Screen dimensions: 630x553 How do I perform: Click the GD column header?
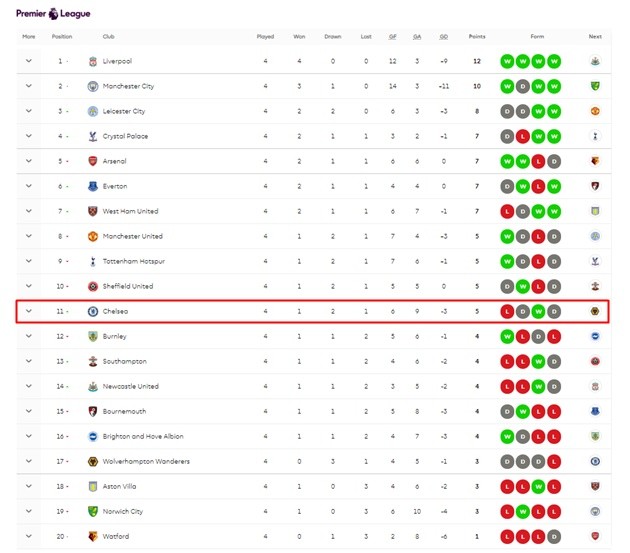[x=443, y=37]
